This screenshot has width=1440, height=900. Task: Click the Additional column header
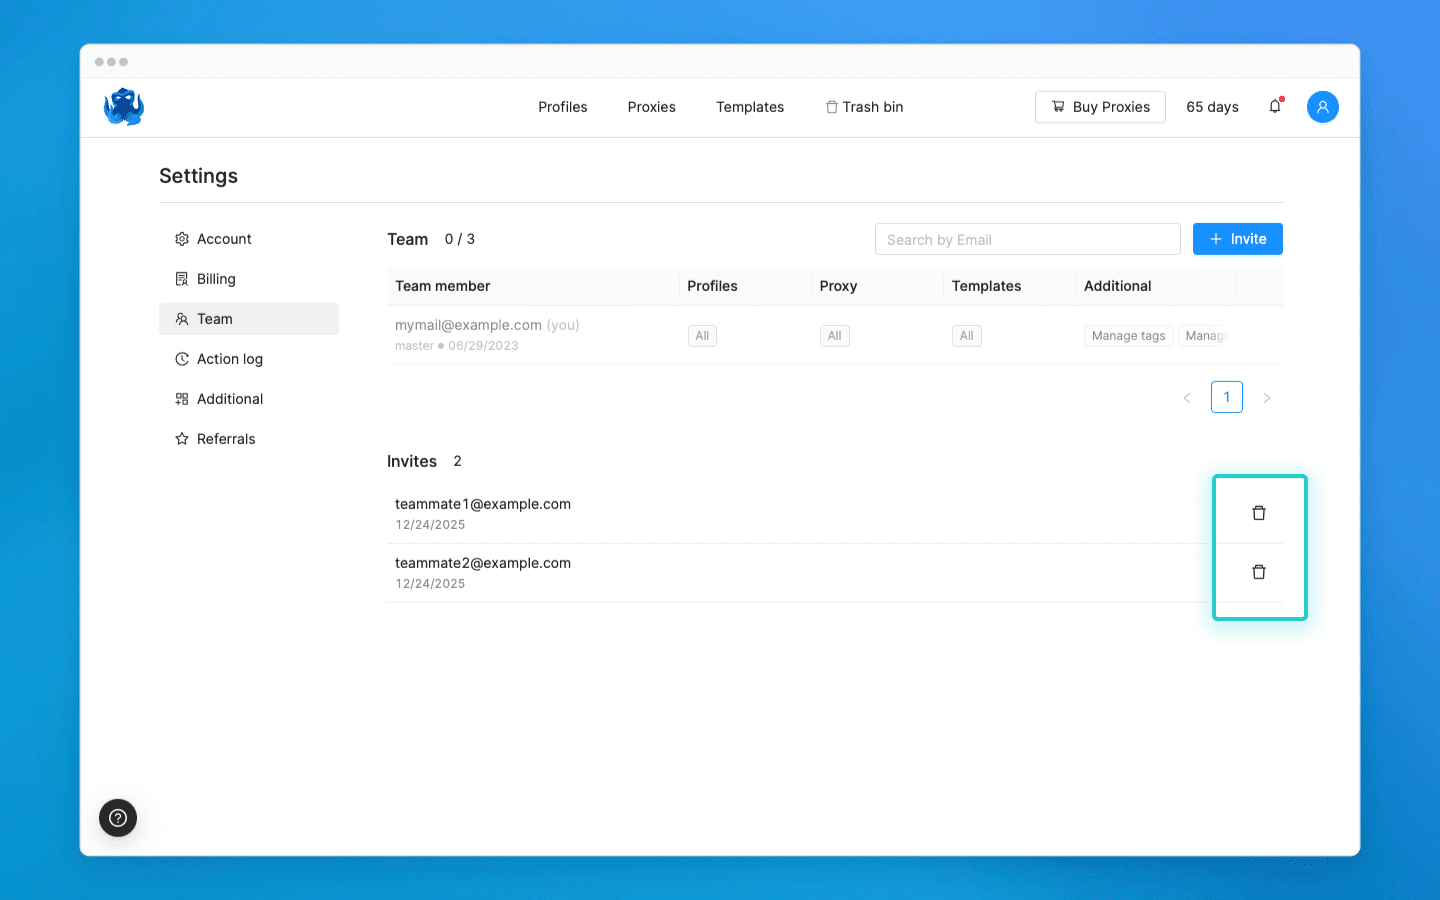click(1117, 286)
